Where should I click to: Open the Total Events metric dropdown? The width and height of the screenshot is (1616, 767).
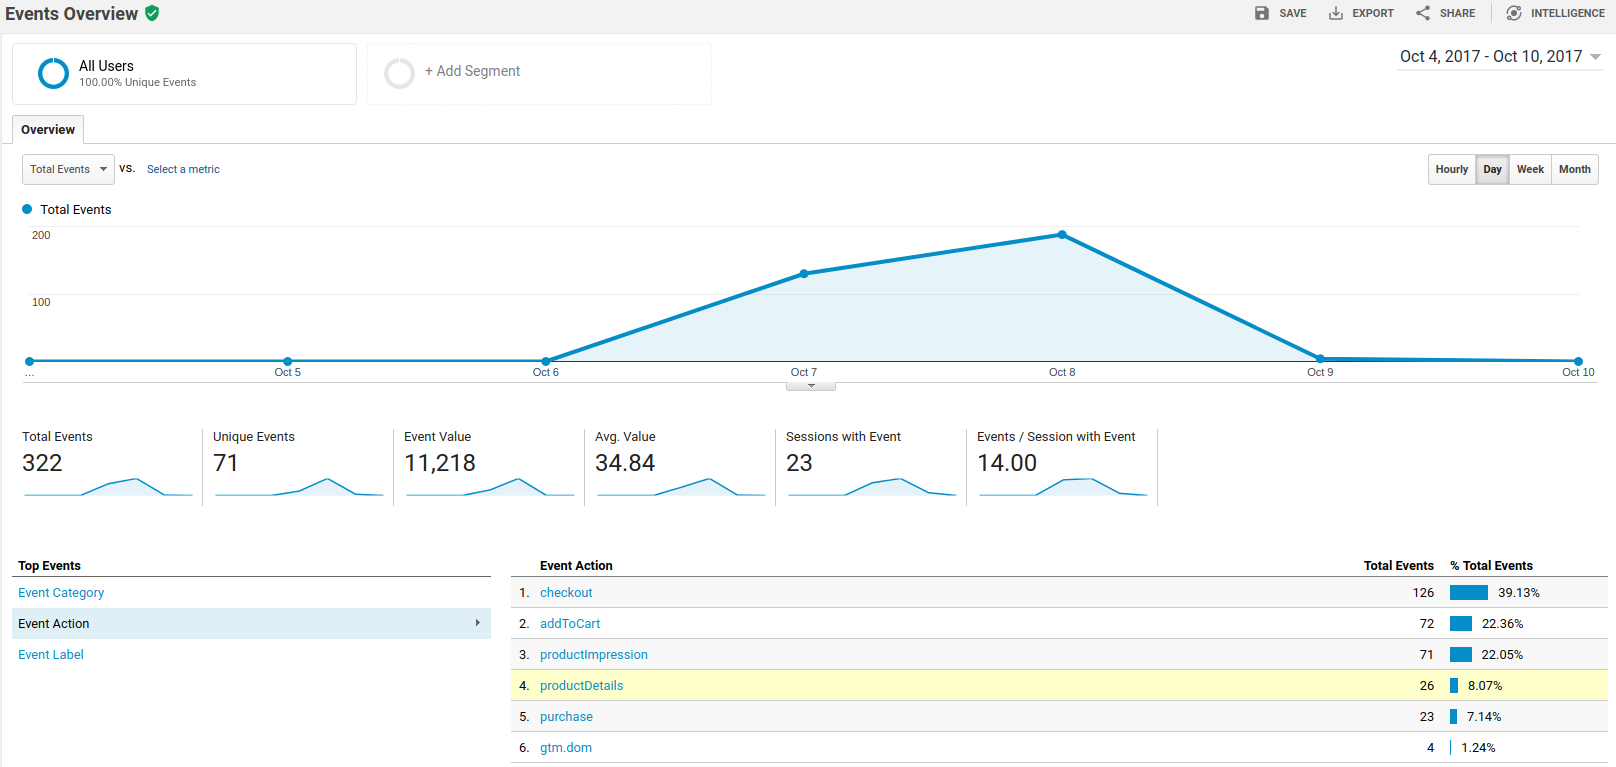coord(68,169)
